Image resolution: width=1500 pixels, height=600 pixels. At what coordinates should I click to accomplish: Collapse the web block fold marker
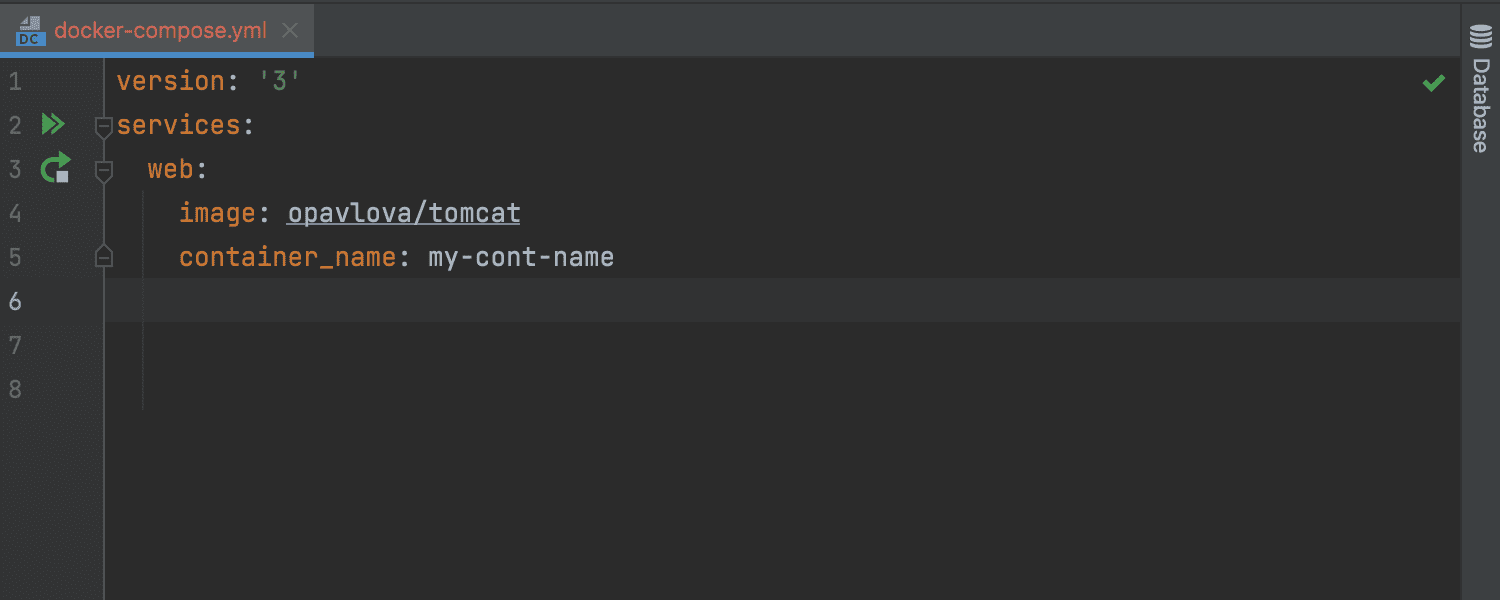(103, 170)
